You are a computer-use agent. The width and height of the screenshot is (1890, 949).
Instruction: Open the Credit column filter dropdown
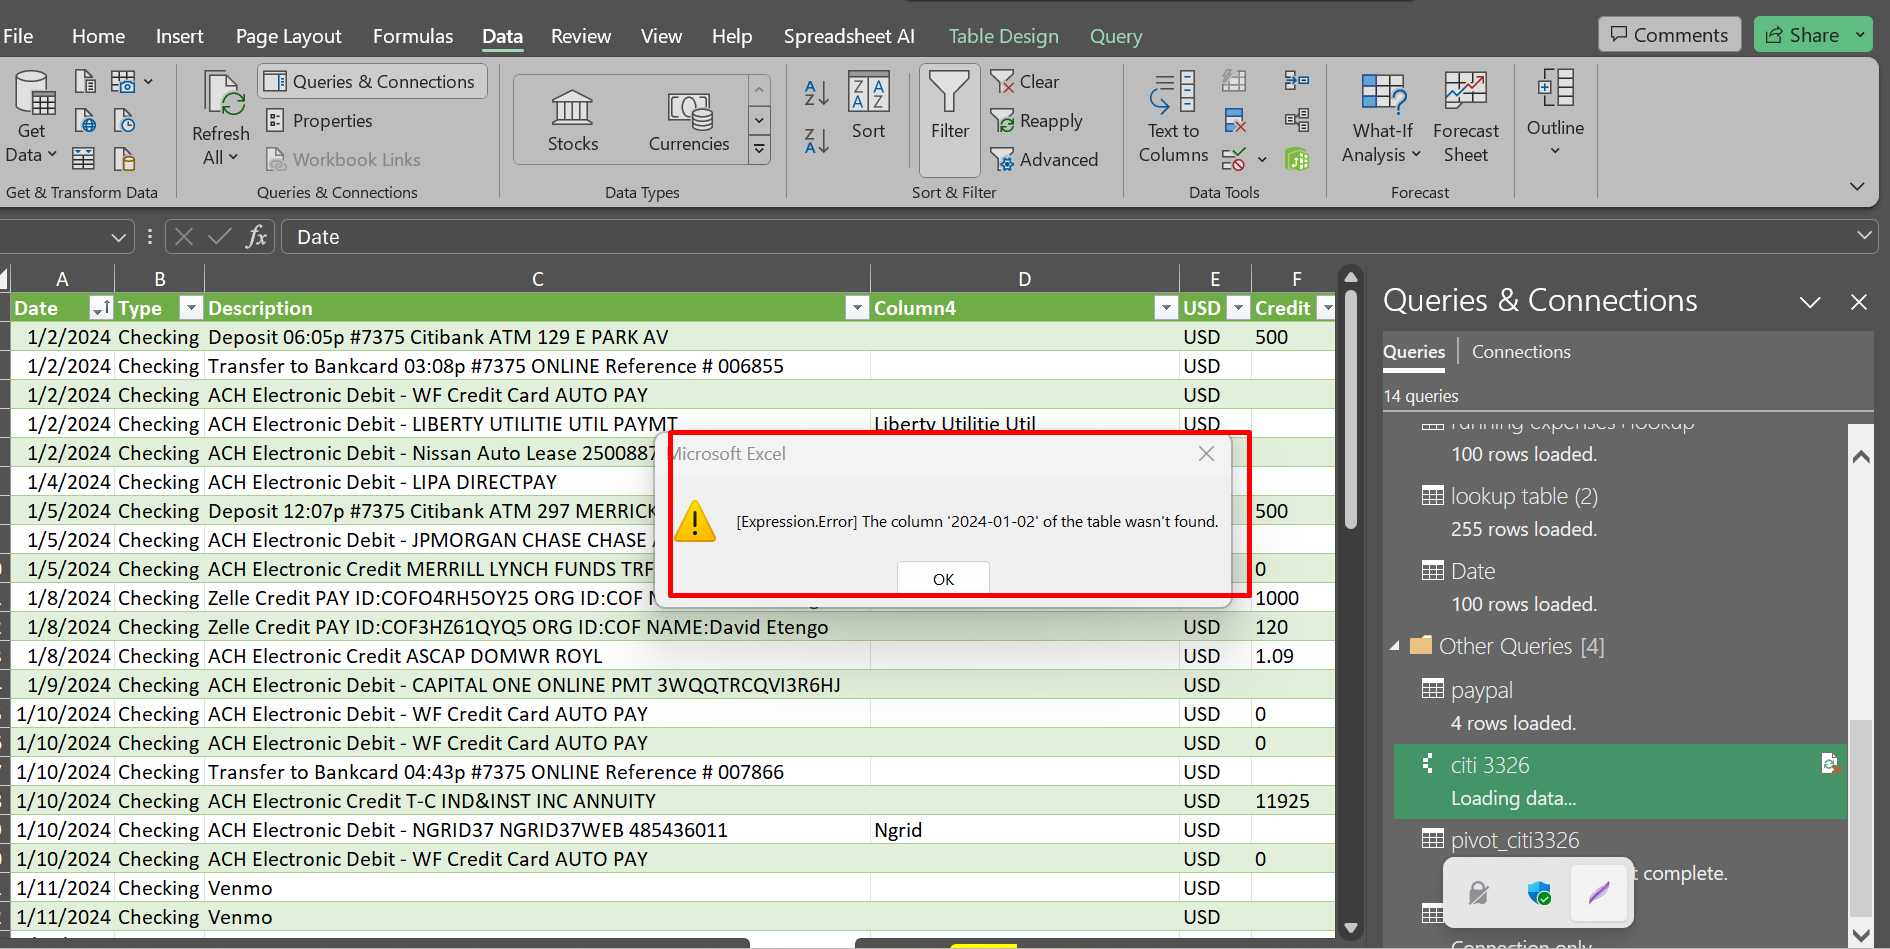pyautogui.click(x=1327, y=308)
